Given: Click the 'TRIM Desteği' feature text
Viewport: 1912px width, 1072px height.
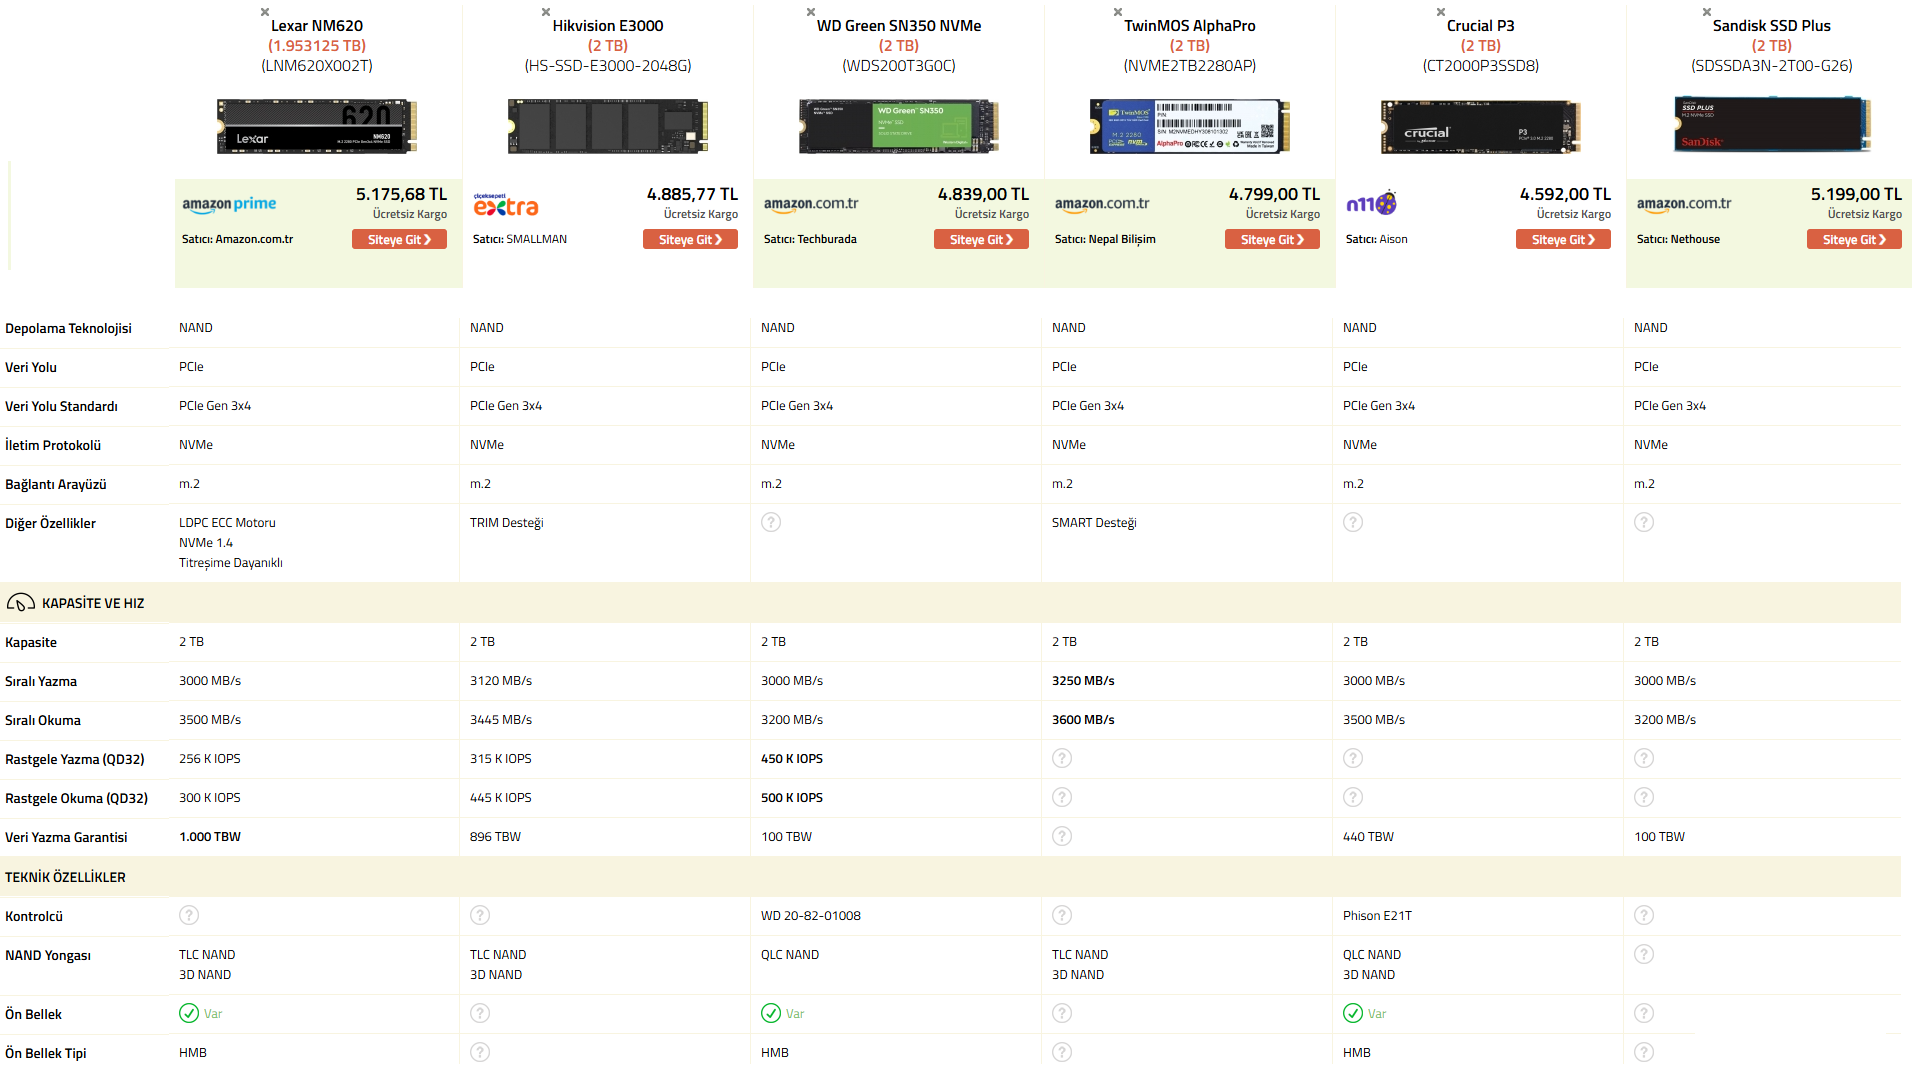Looking at the screenshot, I should pyautogui.click(x=506, y=523).
